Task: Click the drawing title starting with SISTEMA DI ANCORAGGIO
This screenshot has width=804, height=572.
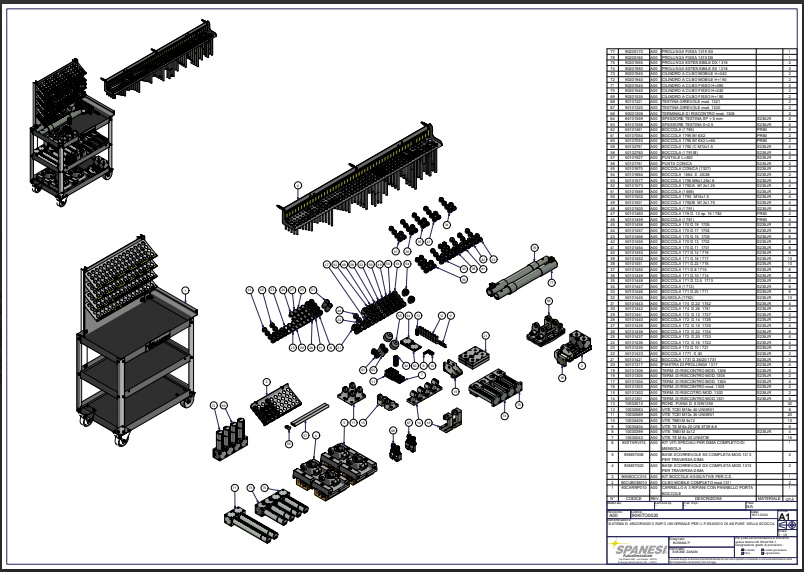Action: pyautogui.click(x=690, y=523)
